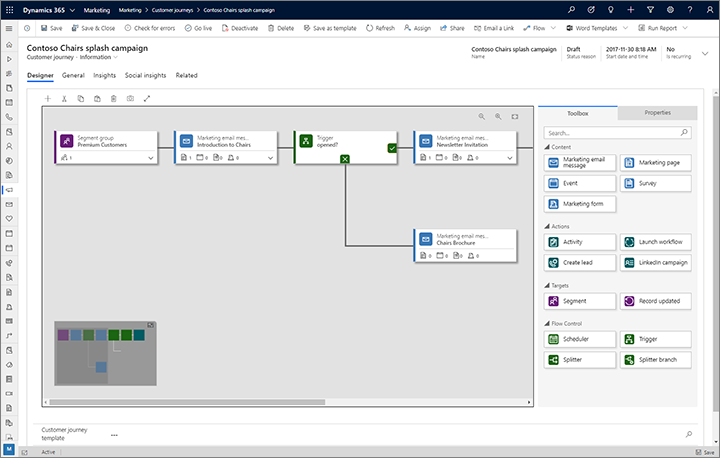Image resolution: width=720 pixels, height=458 pixels.
Task: Open the settings gear icon
Action: [x=670, y=10]
